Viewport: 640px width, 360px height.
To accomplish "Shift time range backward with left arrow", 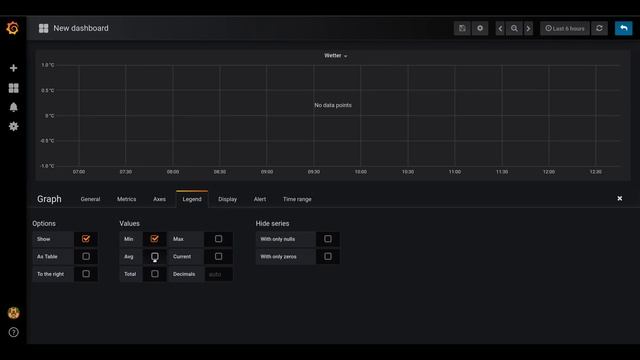I will coord(500,28).
